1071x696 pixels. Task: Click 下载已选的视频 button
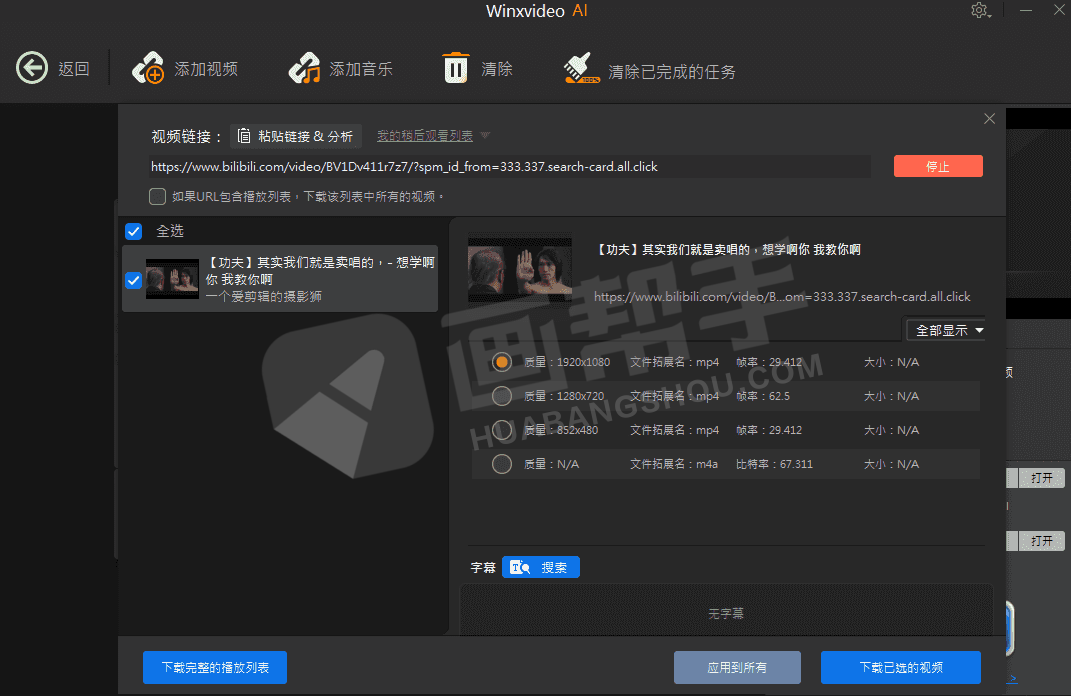click(901, 667)
